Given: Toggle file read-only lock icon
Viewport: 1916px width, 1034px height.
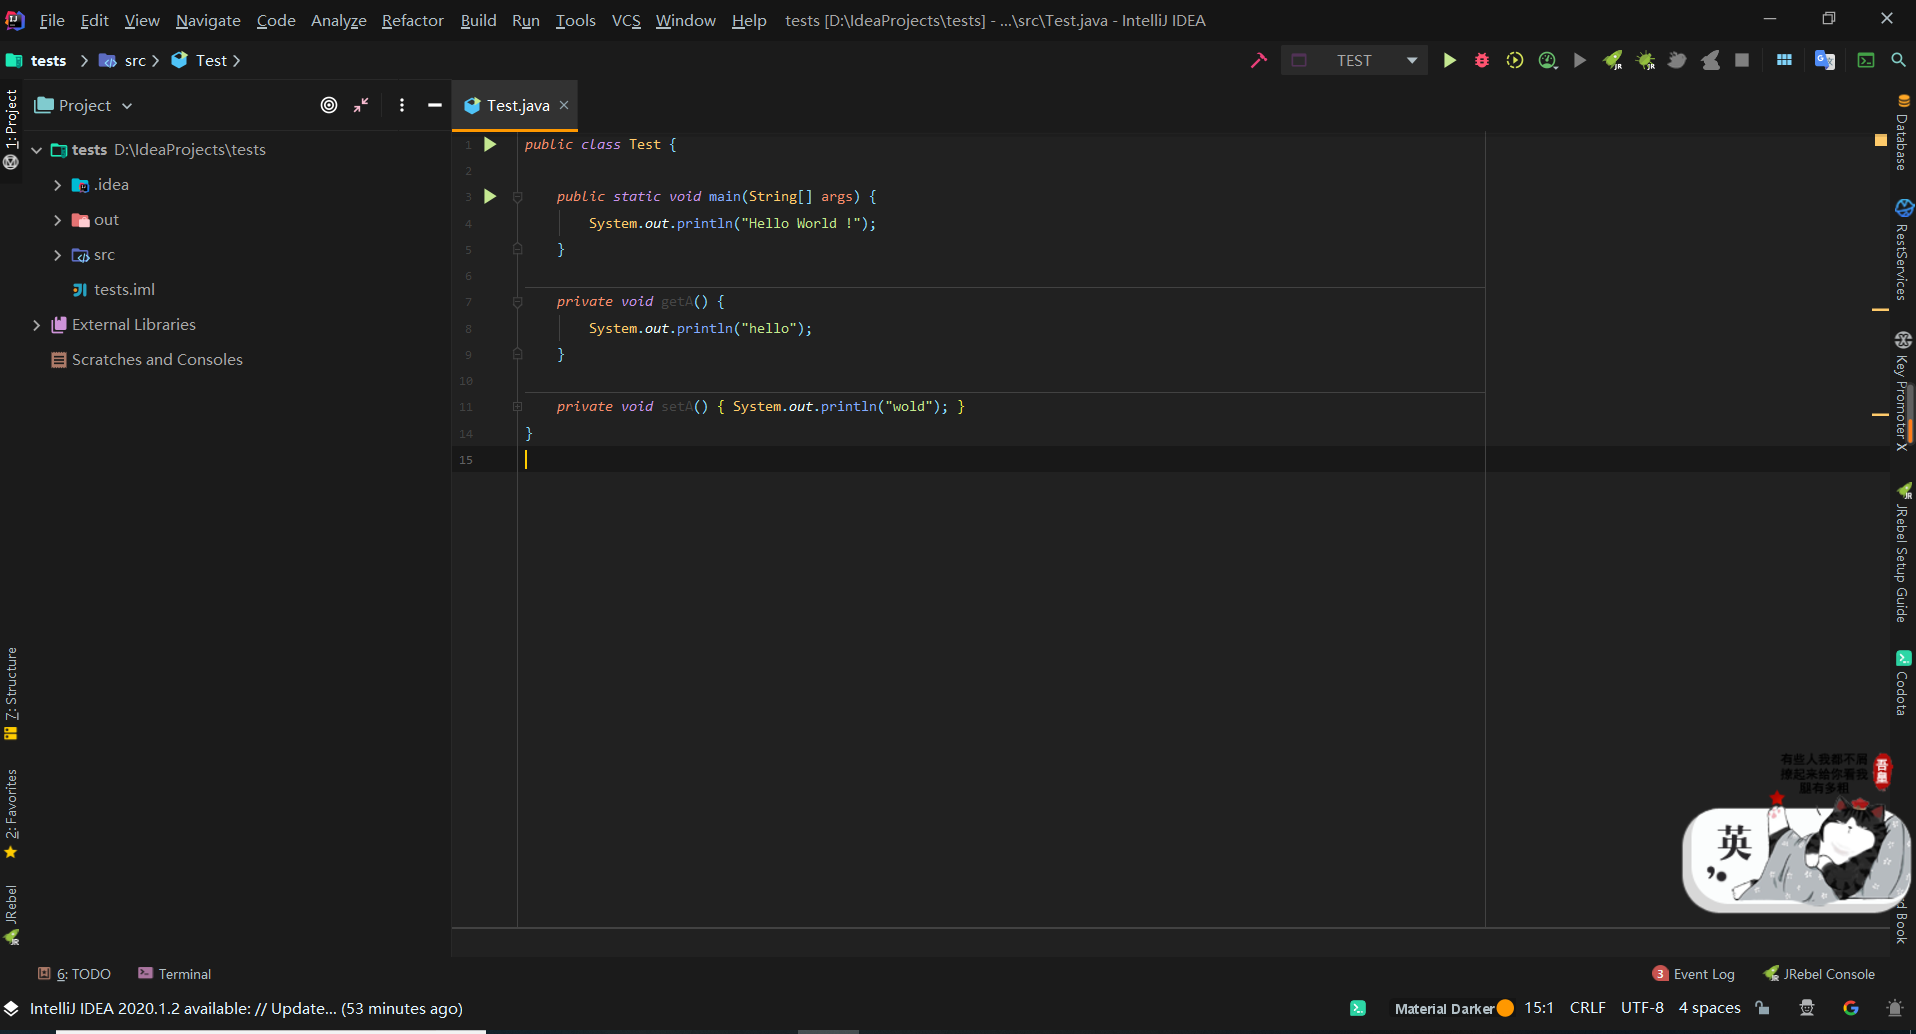Looking at the screenshot, I should point(1763,1008).
